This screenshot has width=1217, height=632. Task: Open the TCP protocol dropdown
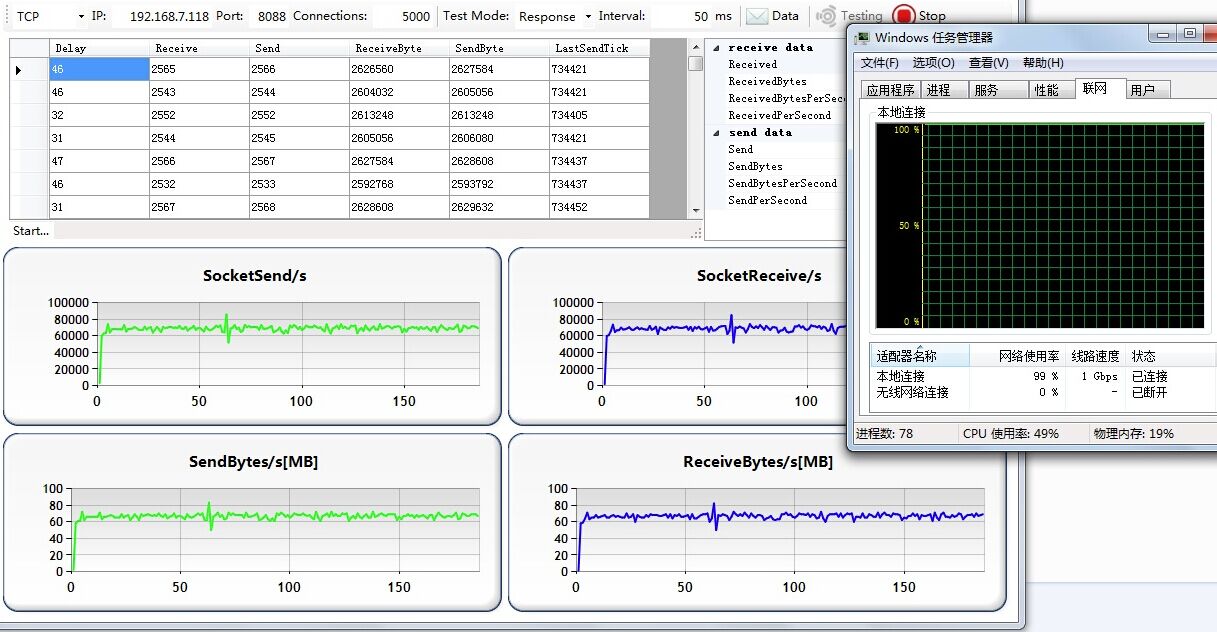click(80, 17)
